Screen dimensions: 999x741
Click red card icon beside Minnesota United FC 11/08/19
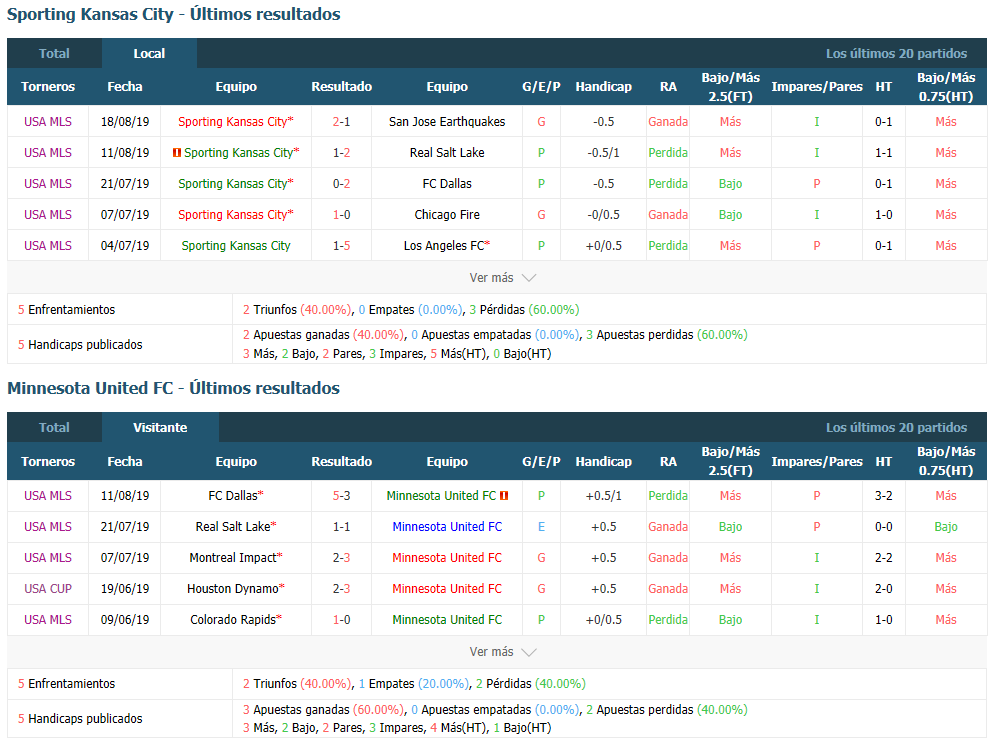[x=504, y=496]
